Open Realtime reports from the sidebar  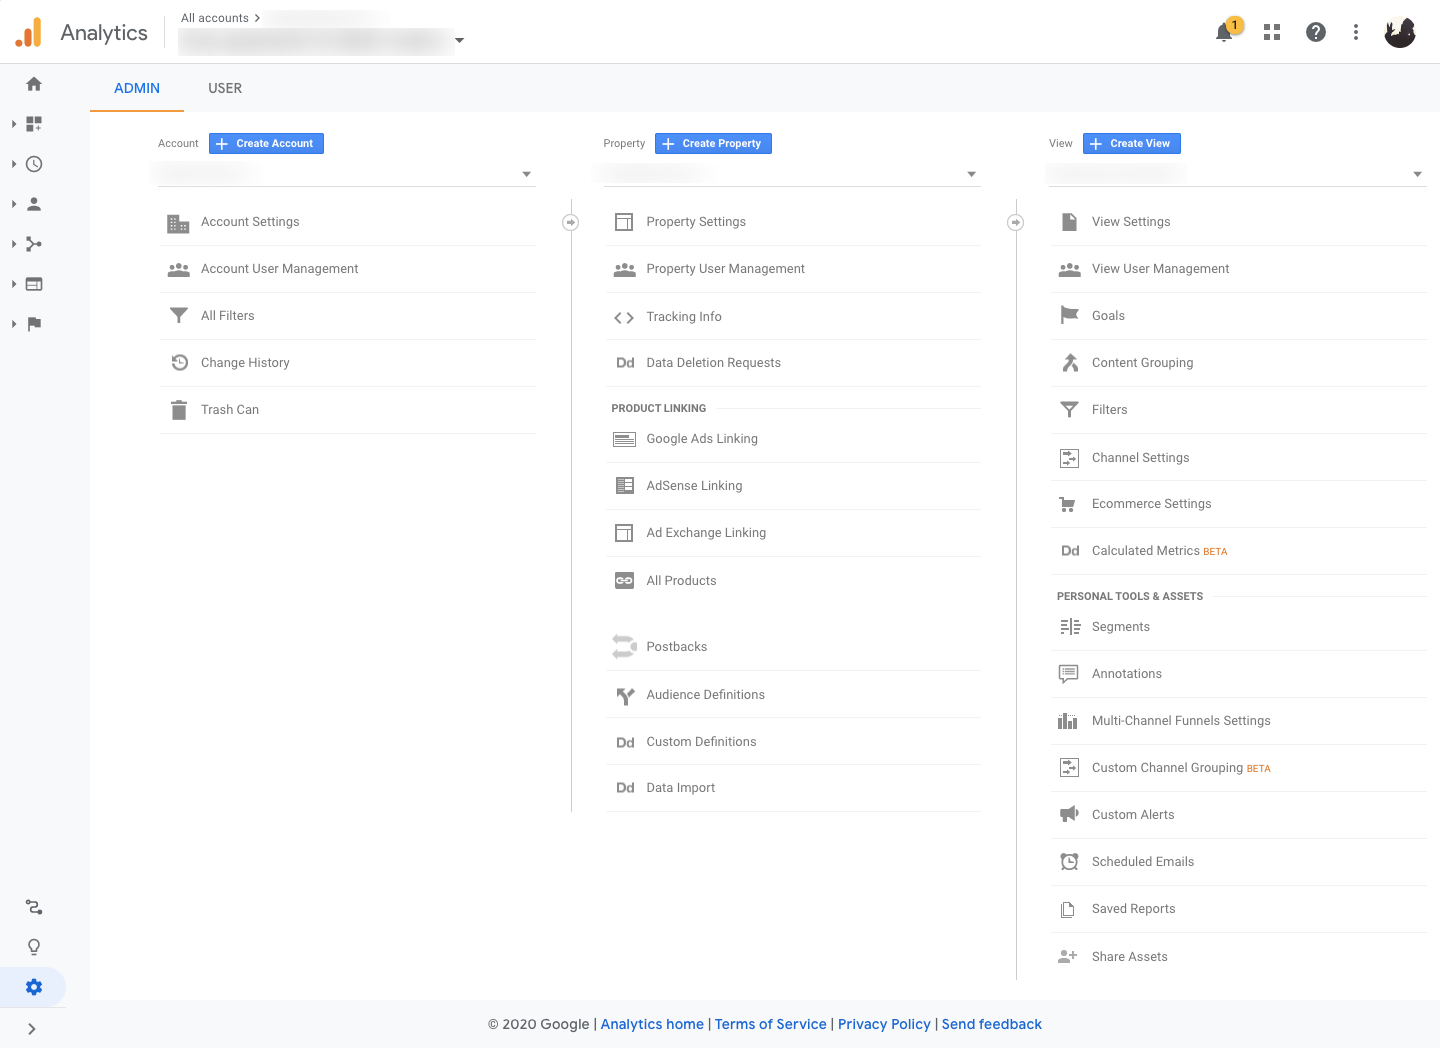[33, 164]
